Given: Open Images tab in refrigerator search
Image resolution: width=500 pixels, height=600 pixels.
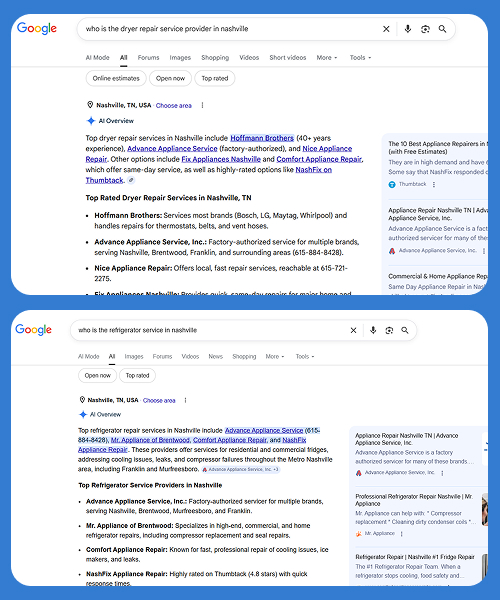Looking at the screenshot, I should pyautogui.click(x=134, y=357).
